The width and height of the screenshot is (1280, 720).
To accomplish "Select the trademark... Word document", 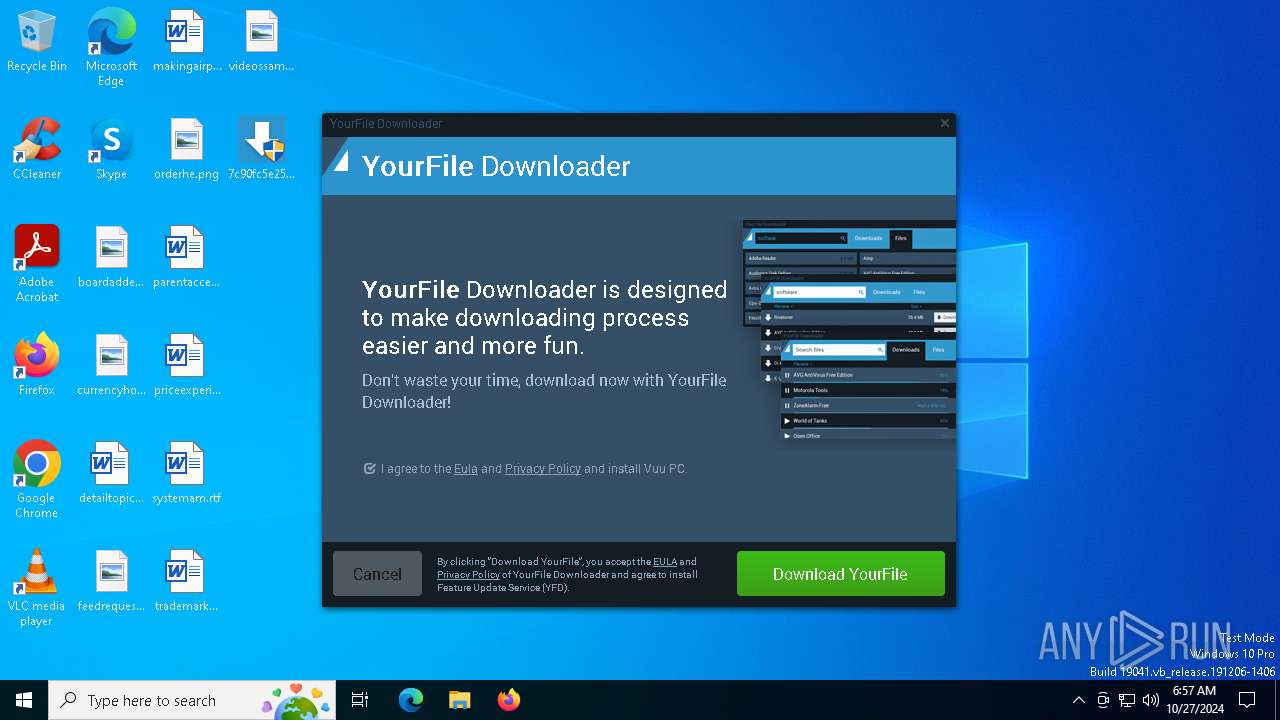I will click(186, 581).
